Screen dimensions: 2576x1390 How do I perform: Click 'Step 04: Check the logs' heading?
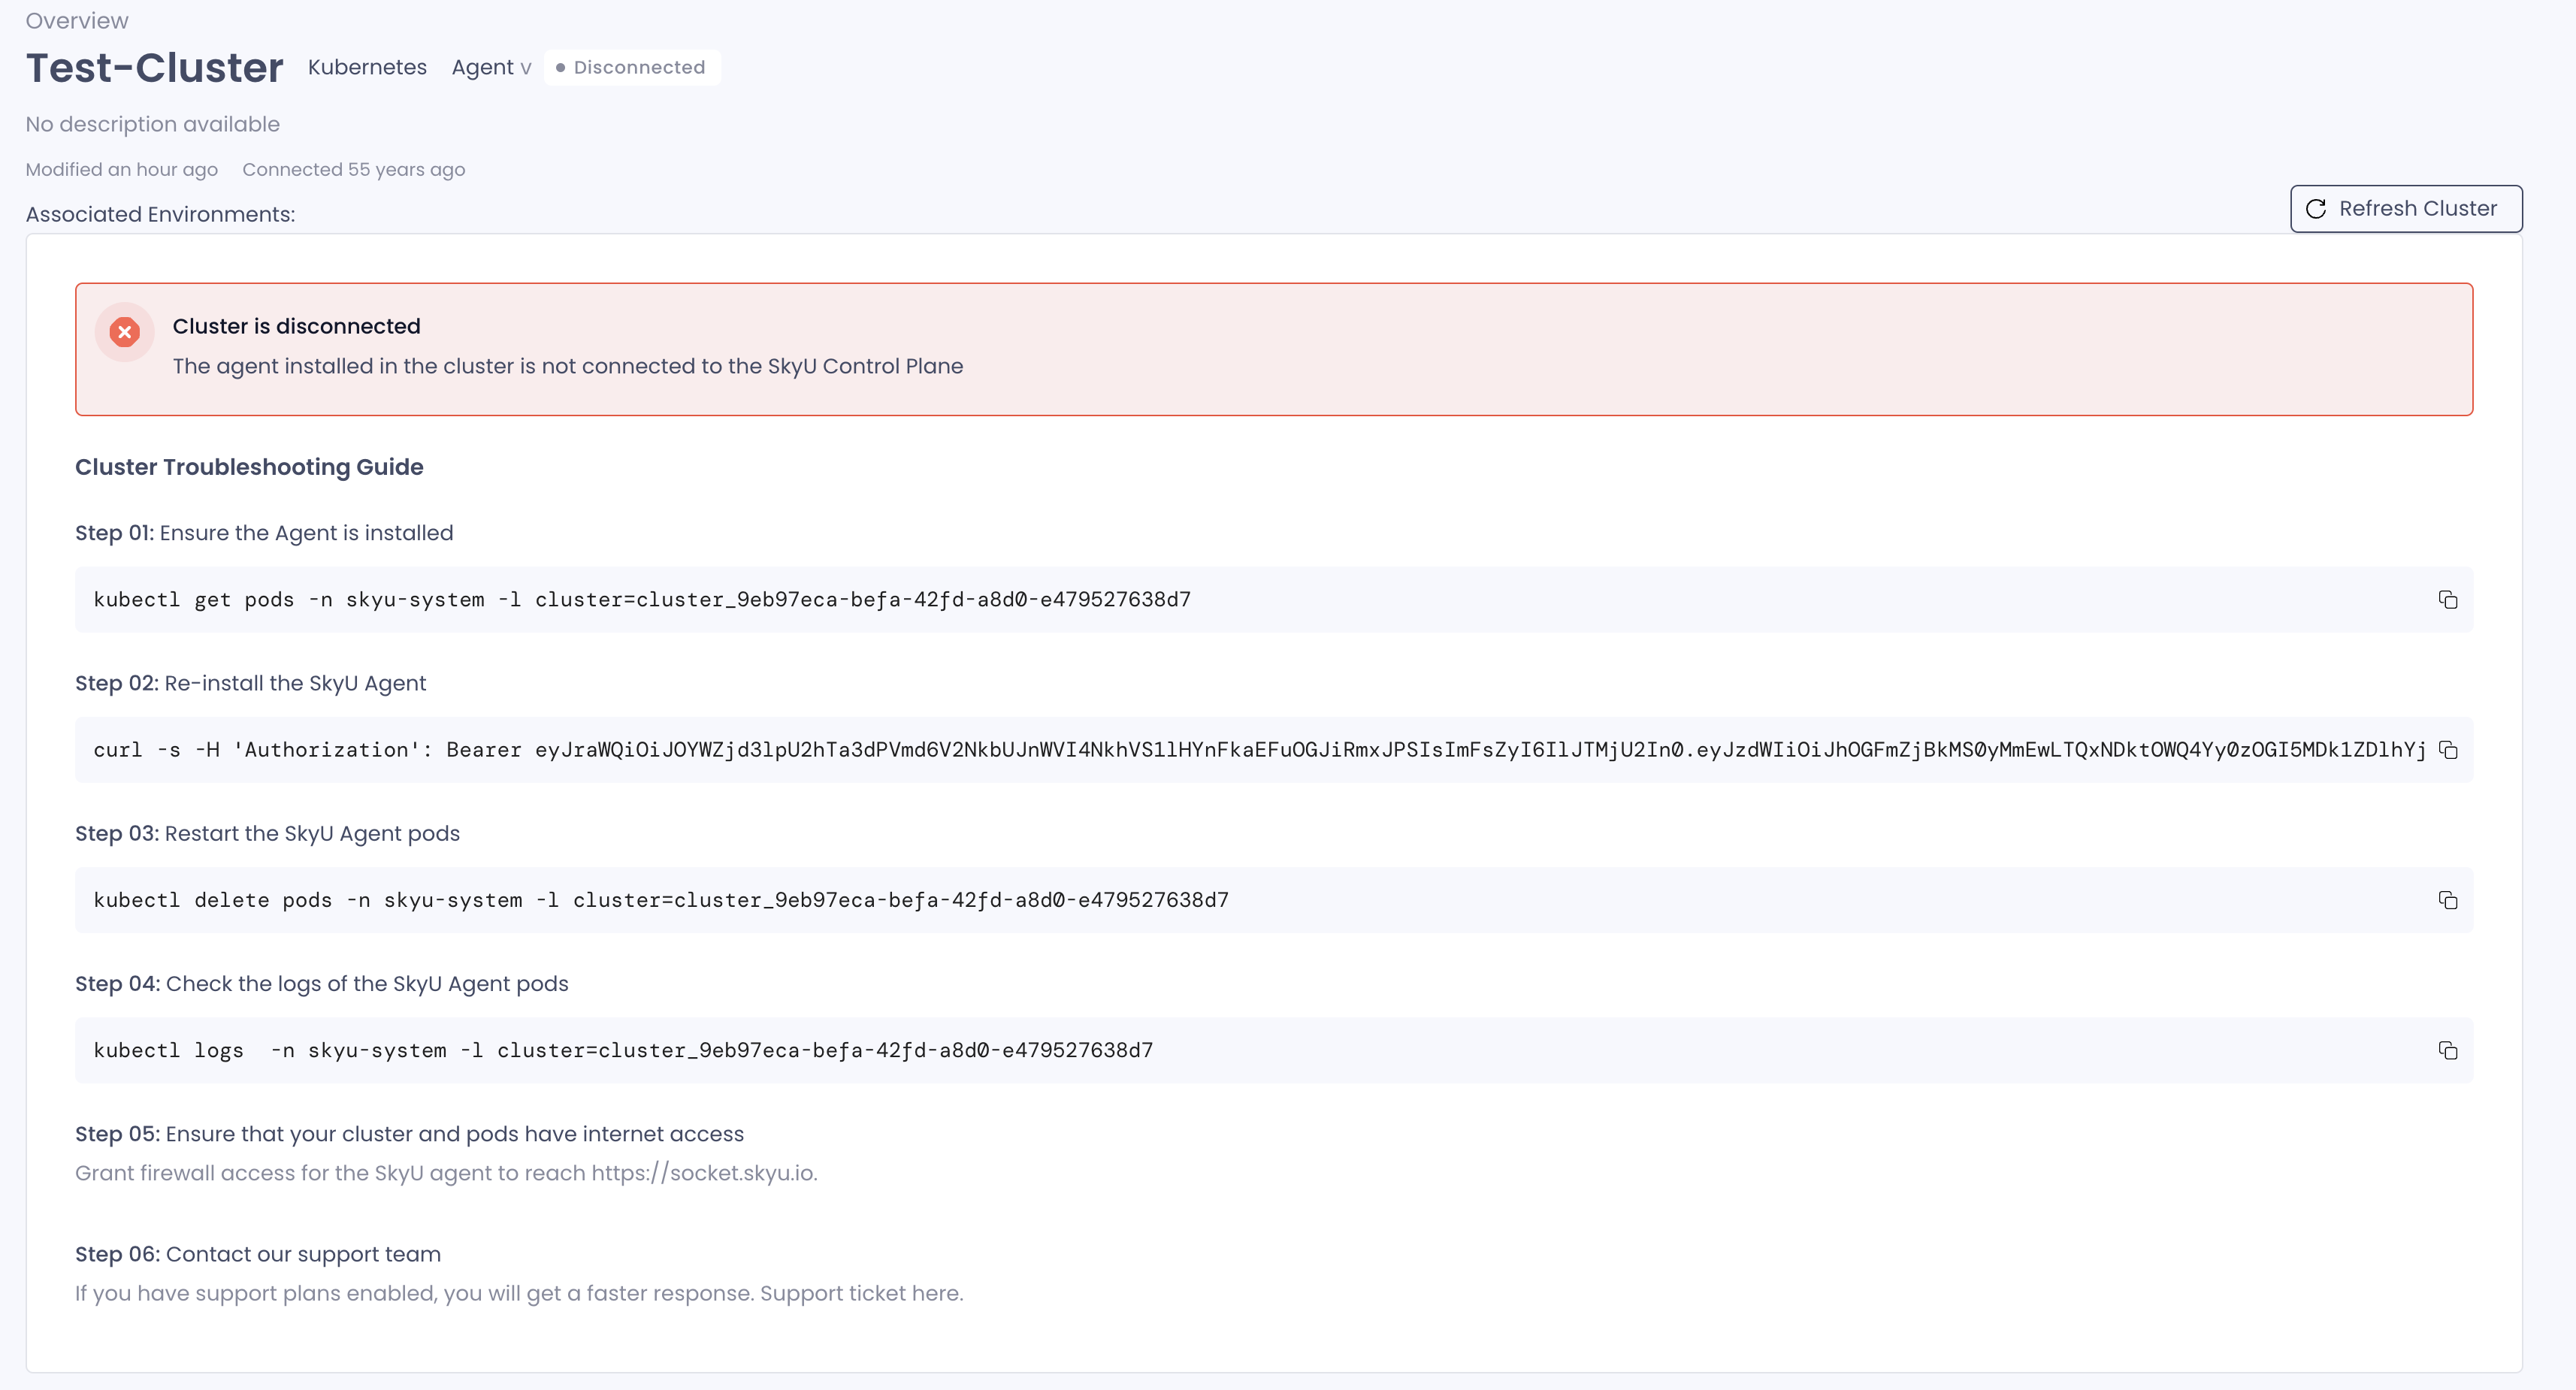click(x=322, y=984)
